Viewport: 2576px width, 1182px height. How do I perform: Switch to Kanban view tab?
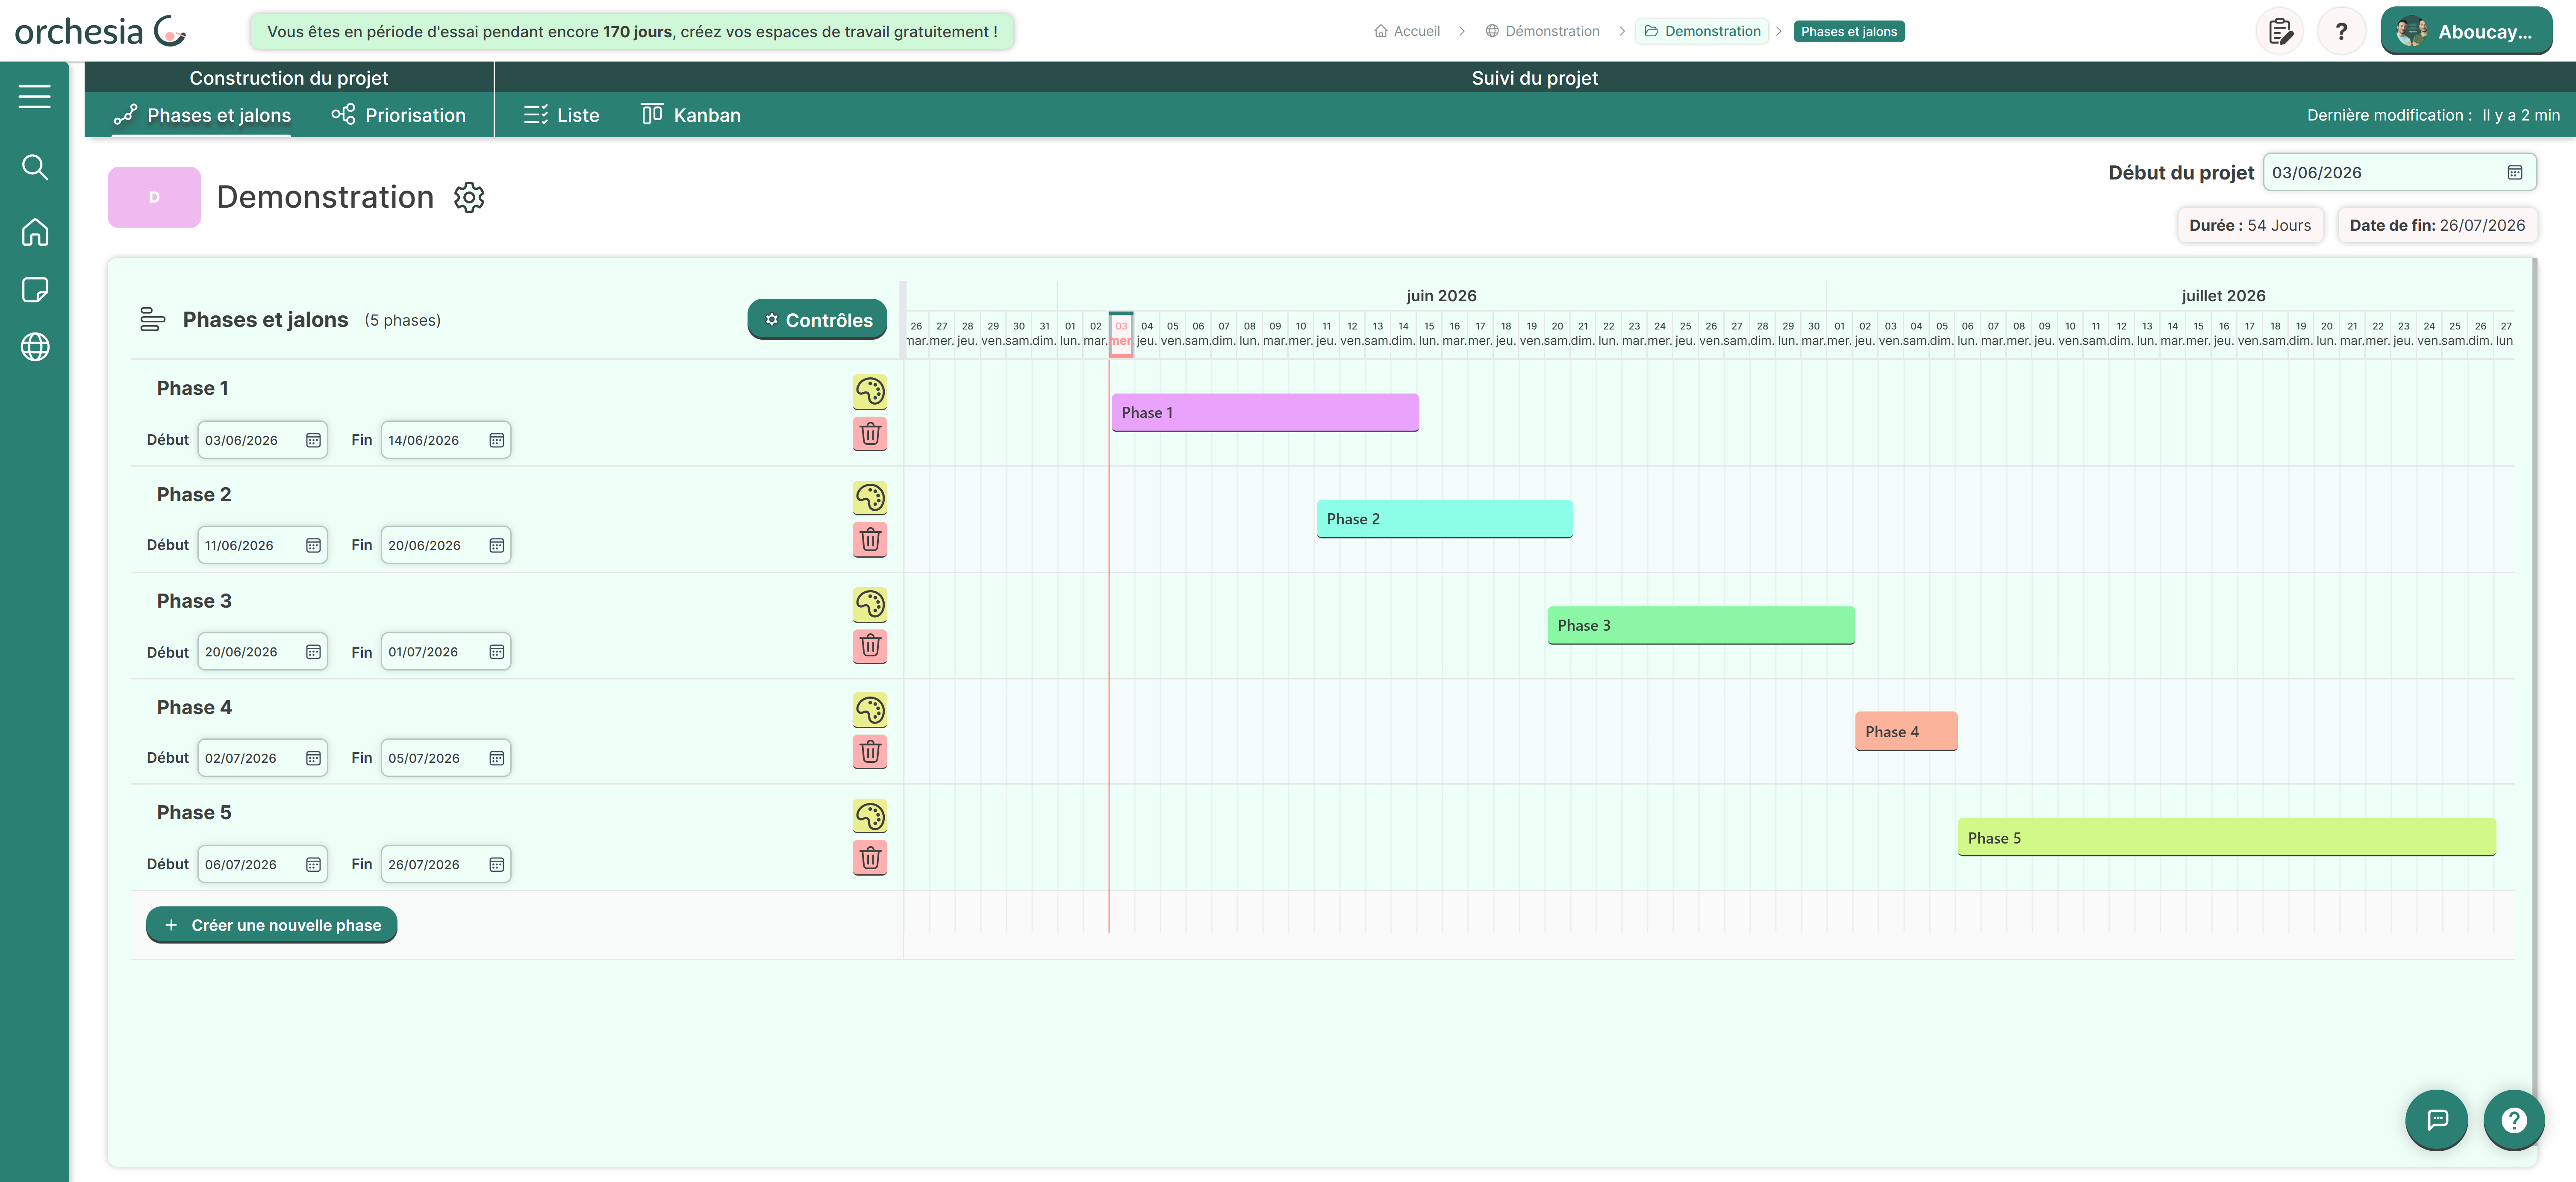pos(691,115)
